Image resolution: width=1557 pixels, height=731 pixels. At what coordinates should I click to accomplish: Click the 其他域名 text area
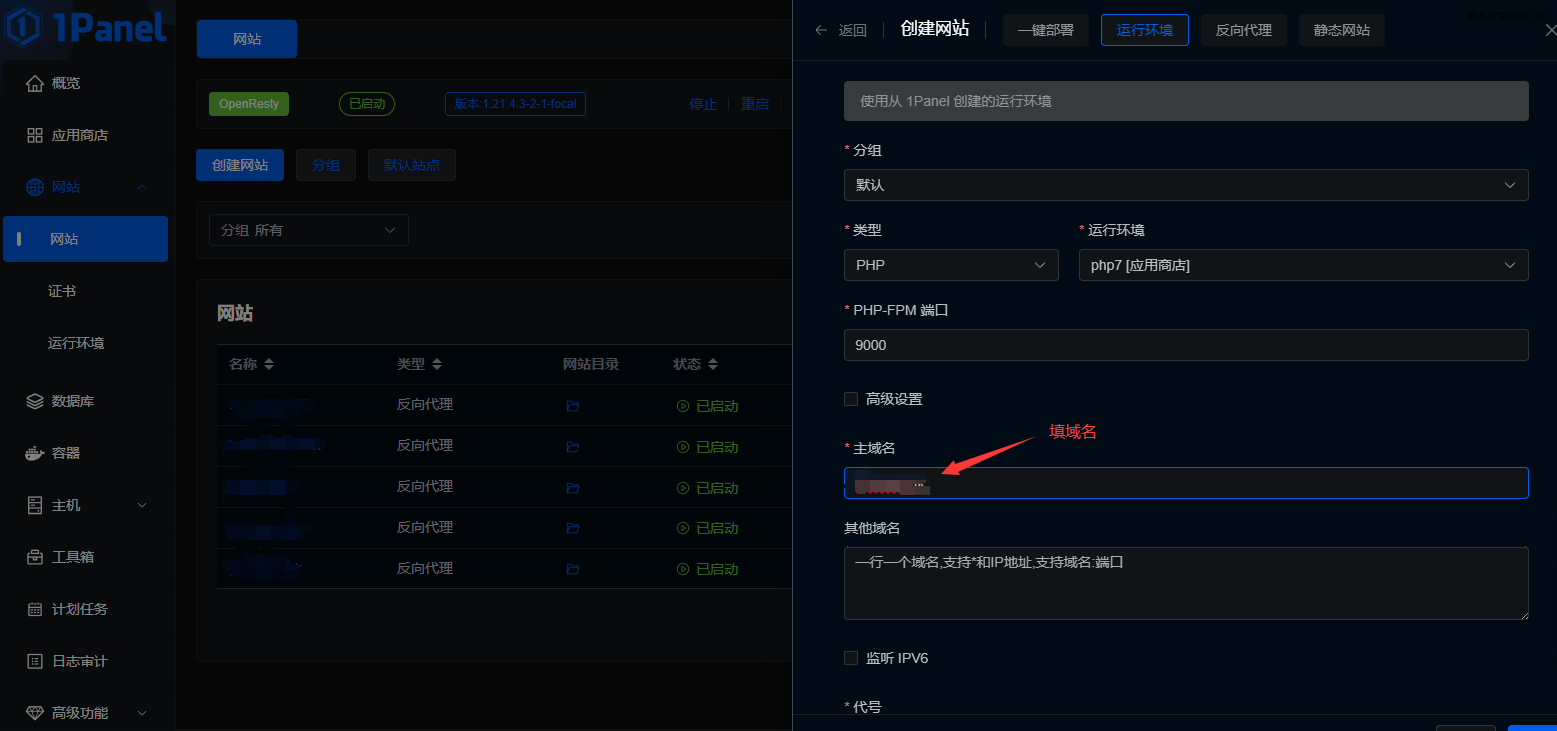tap(1186, 583)
